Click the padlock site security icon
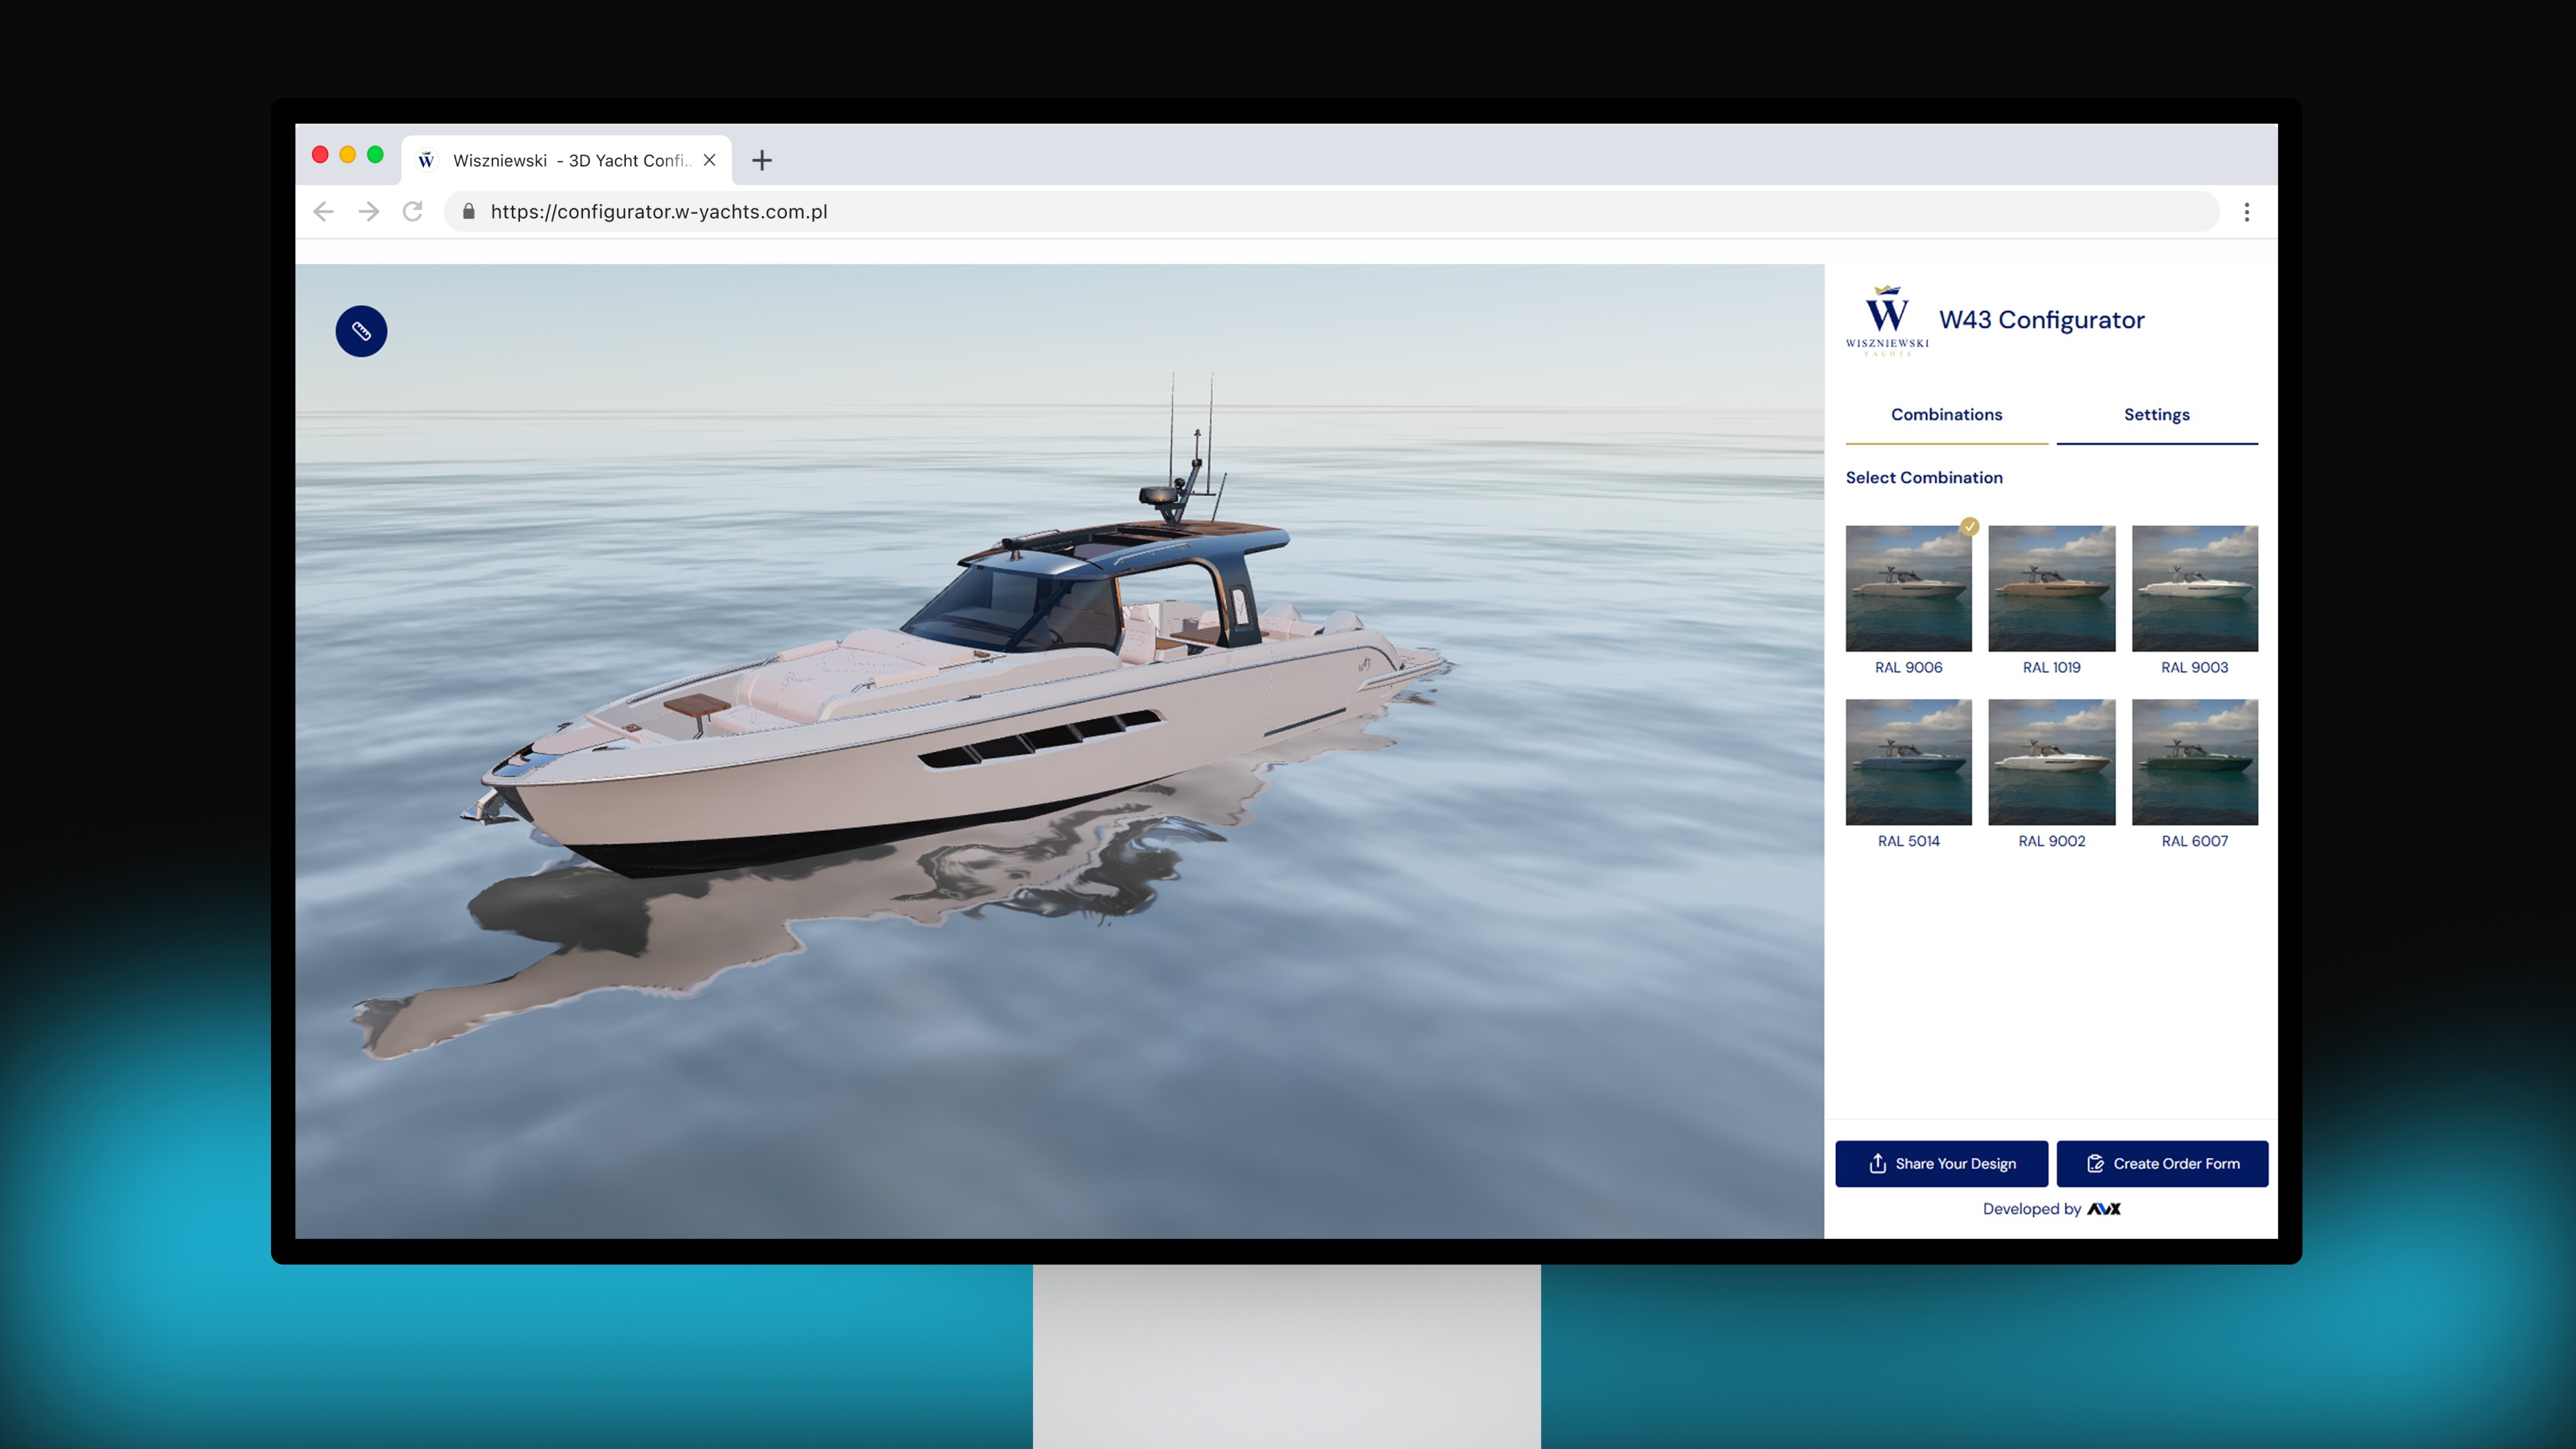This screenshot has width=2576, height=1449. (468, 211)
